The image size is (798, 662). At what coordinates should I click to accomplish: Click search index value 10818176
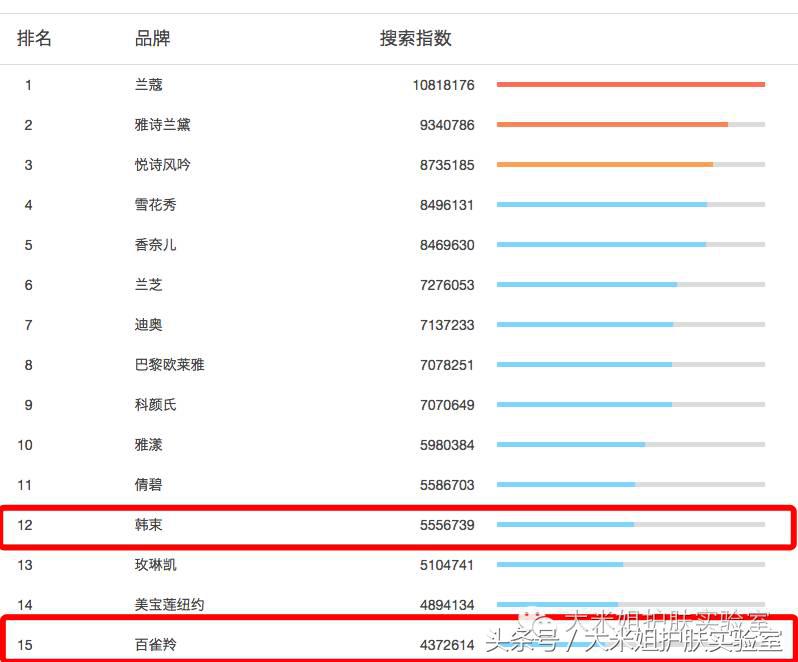[x=443, y=85]
